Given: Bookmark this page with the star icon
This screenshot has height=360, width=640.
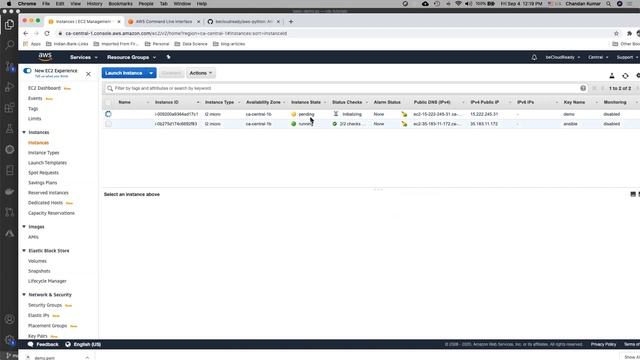Looking at the screenshot, I should tap(616, 33).
